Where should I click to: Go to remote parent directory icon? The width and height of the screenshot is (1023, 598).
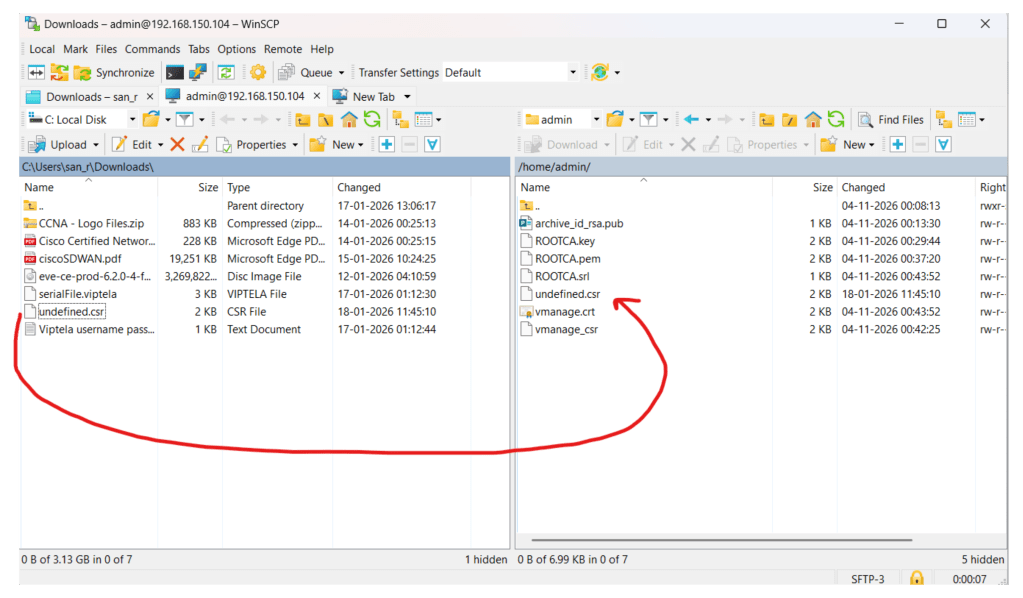click(767, 120)
